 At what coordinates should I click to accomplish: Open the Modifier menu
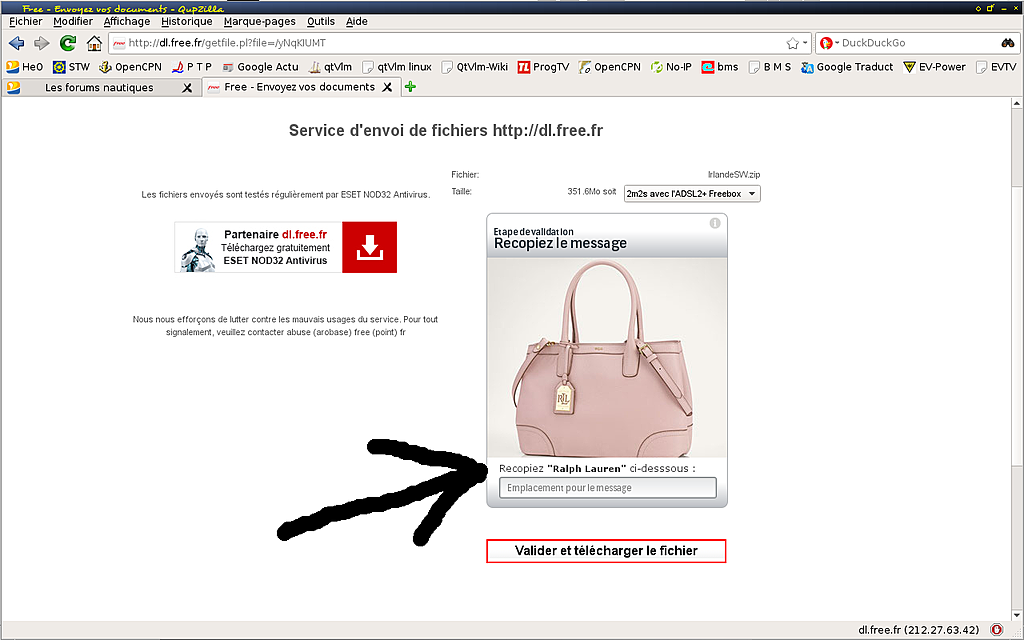coord(72,22)
